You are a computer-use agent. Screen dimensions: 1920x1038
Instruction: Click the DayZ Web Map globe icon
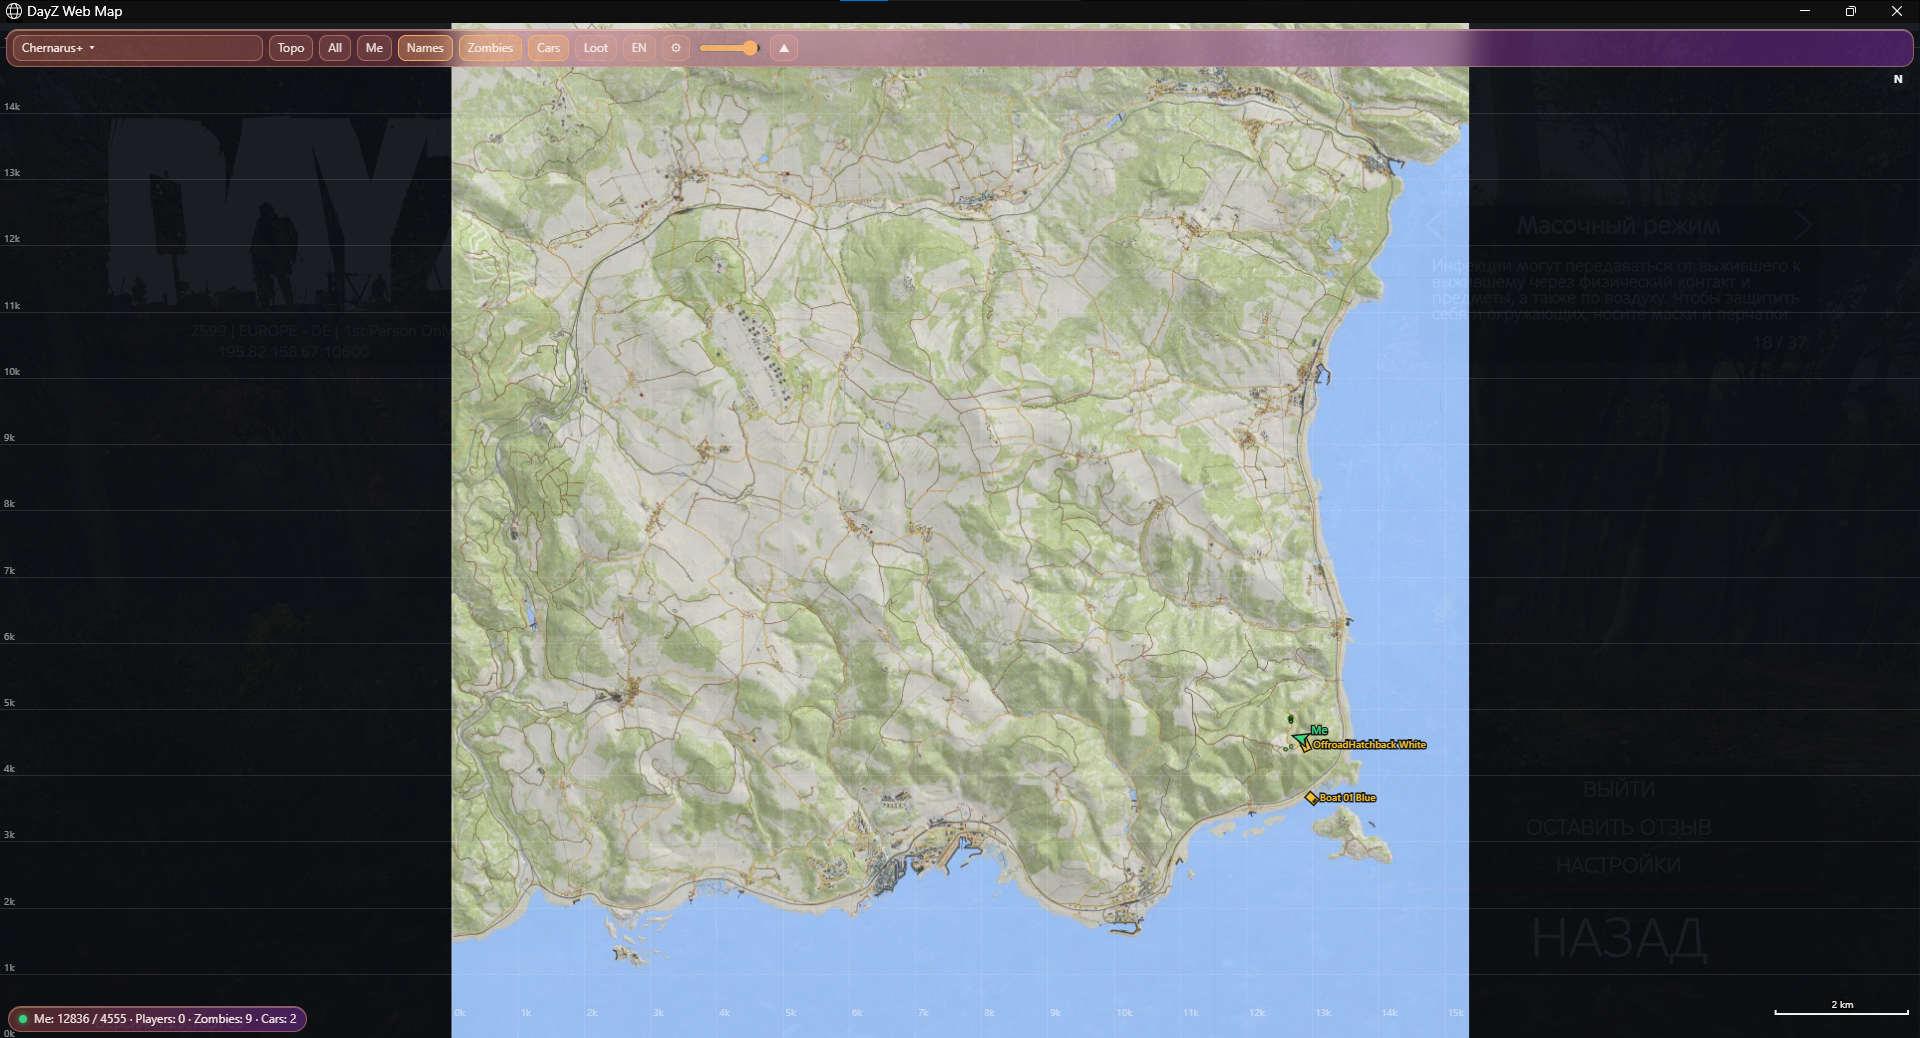pos(14,11)
